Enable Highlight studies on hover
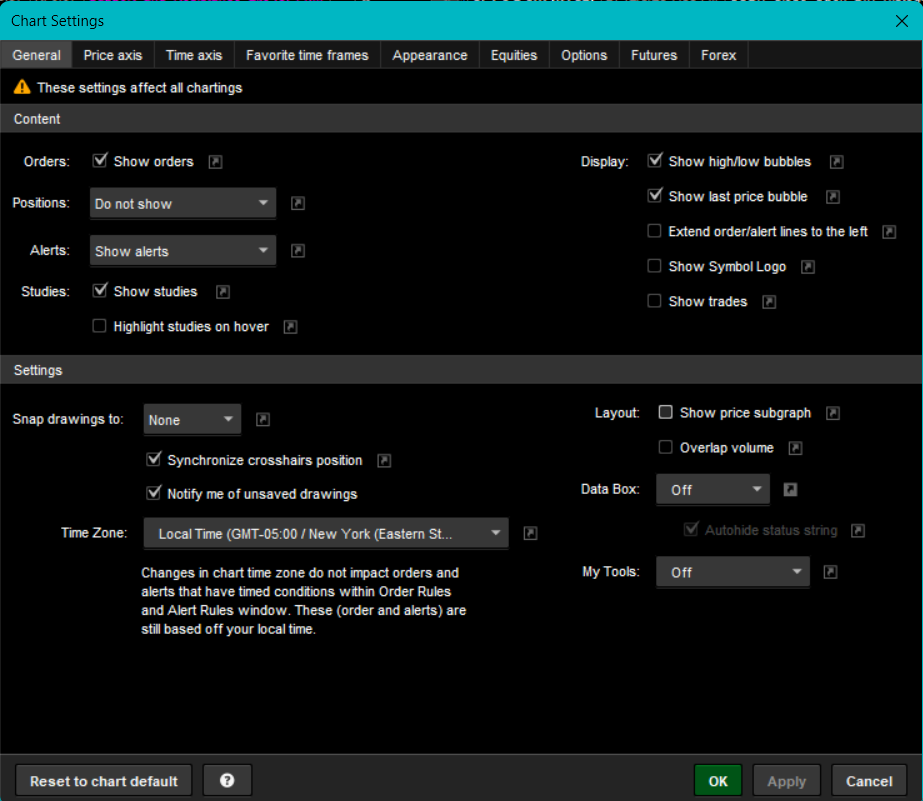Image resolution: width=923 pixels, height=801 pixels. pos(100,326)
